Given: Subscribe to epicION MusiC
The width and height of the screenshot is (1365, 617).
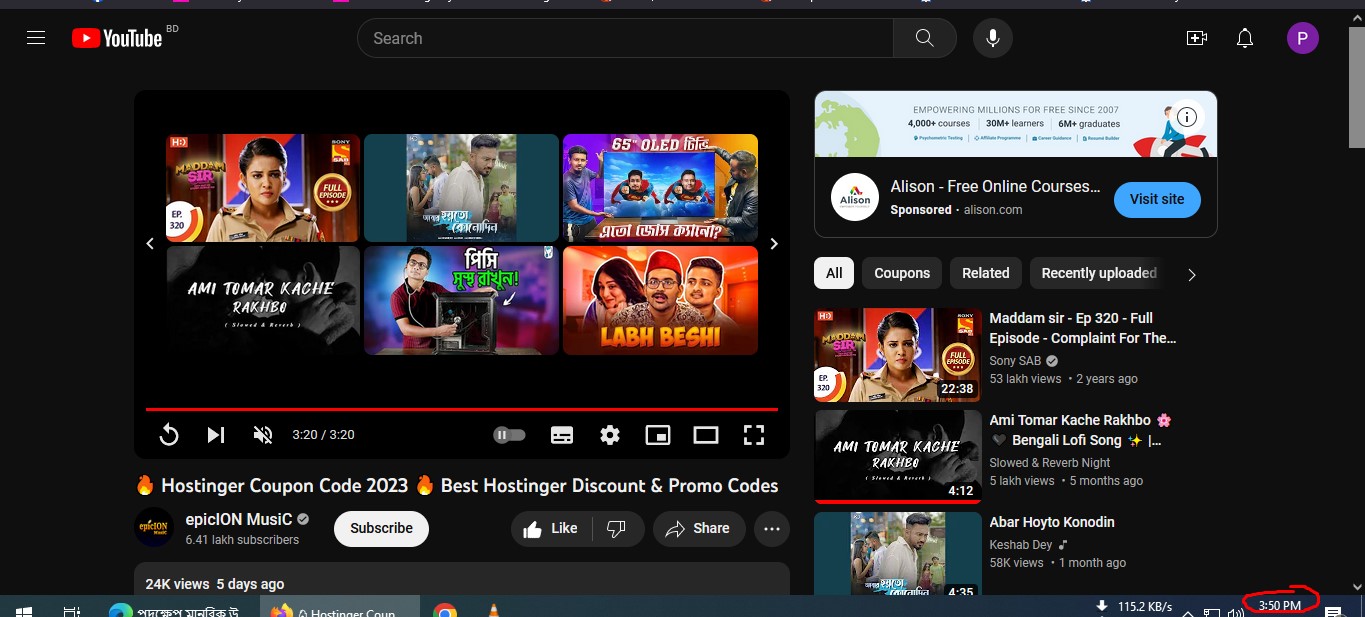Looking at the screenshot, I should coord(381,528).
